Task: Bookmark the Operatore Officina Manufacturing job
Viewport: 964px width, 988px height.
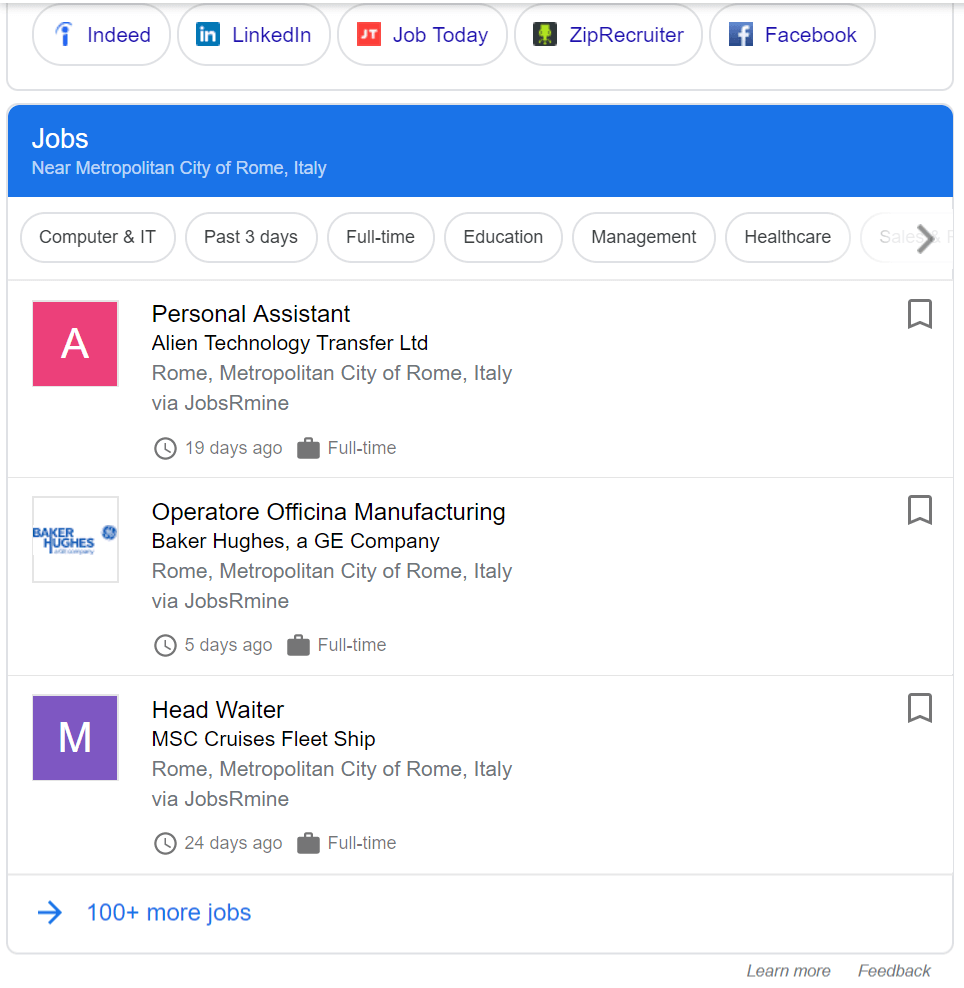Action: point(920,510)
